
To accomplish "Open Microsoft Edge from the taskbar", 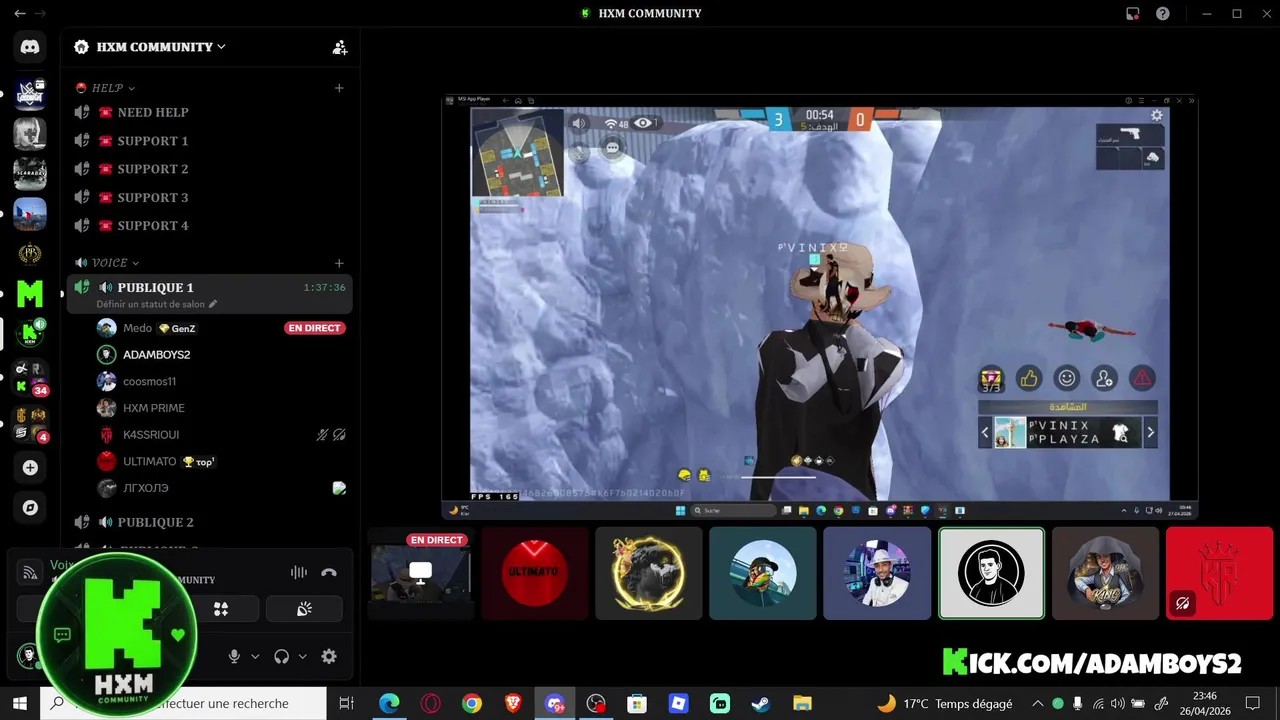I will [x=389, y=704].
